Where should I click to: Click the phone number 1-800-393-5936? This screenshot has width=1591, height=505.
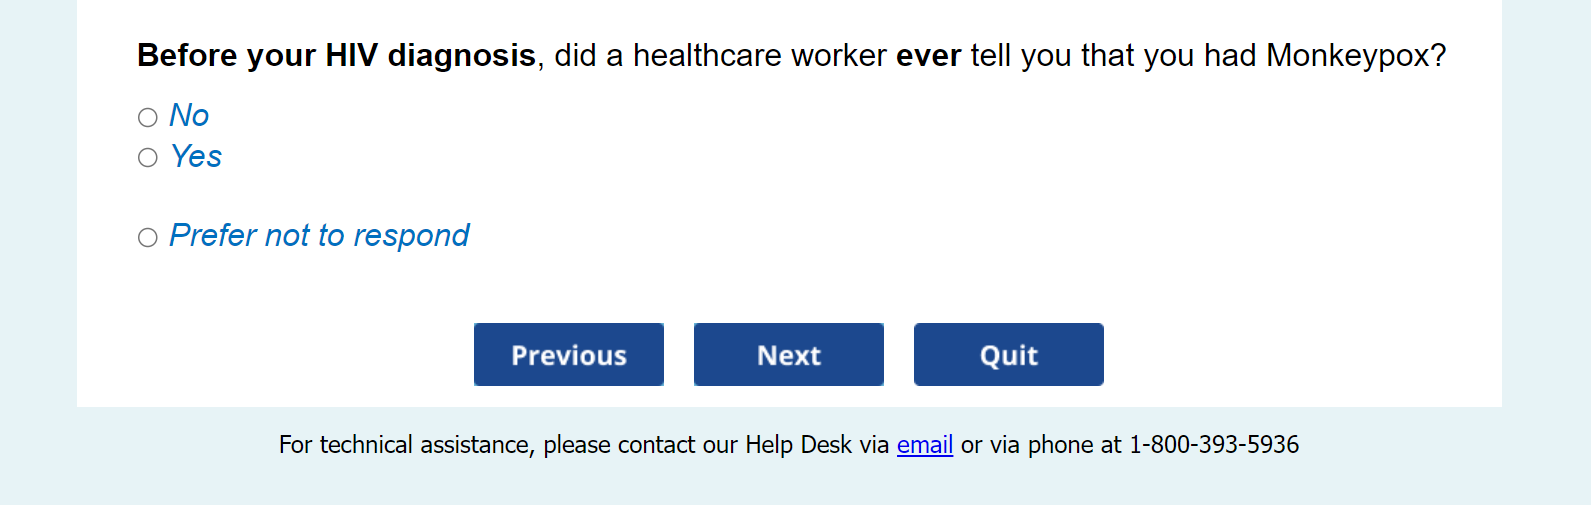click(1214, 445)
